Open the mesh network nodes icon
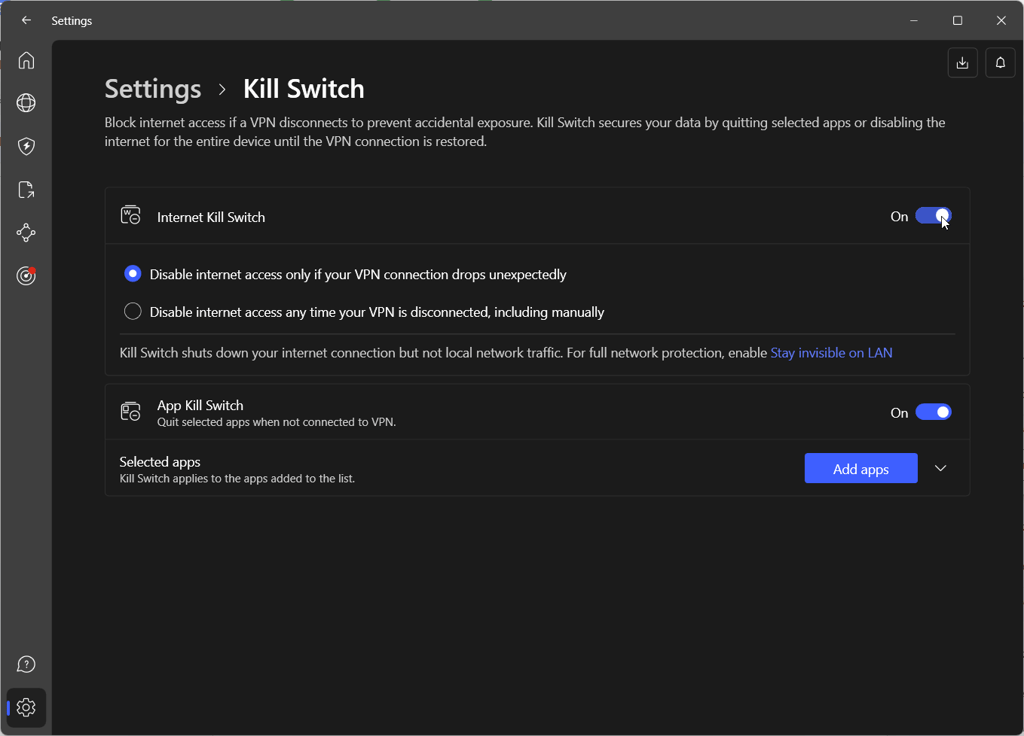This screenshot has width=1024, height=736. click(26, 232)
